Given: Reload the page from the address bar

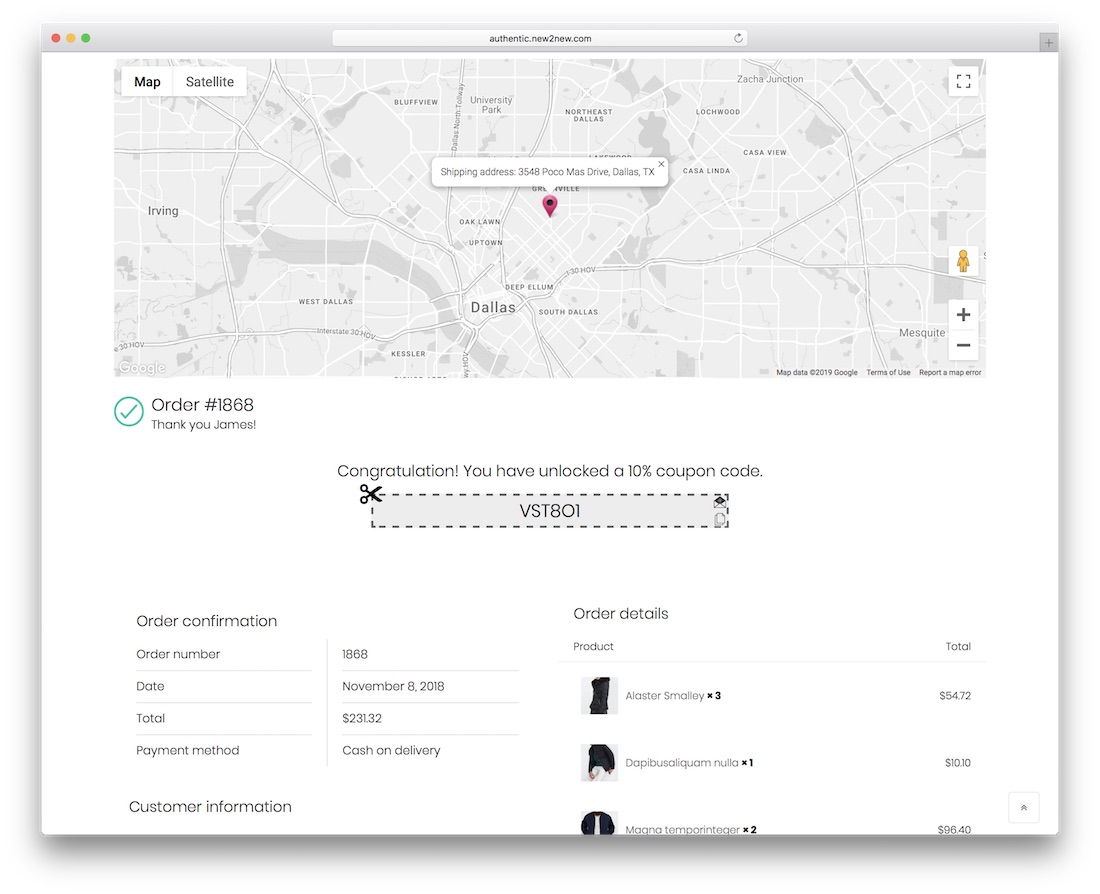Looking at the screenshot, I should pyautogui.click(x=738, y=38).
